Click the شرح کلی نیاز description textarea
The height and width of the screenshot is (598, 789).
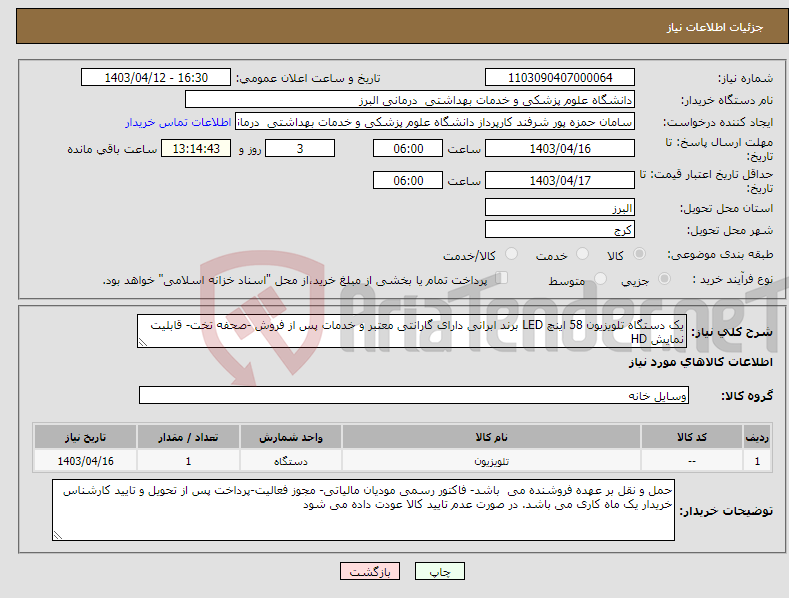click(x=412, y=331)
